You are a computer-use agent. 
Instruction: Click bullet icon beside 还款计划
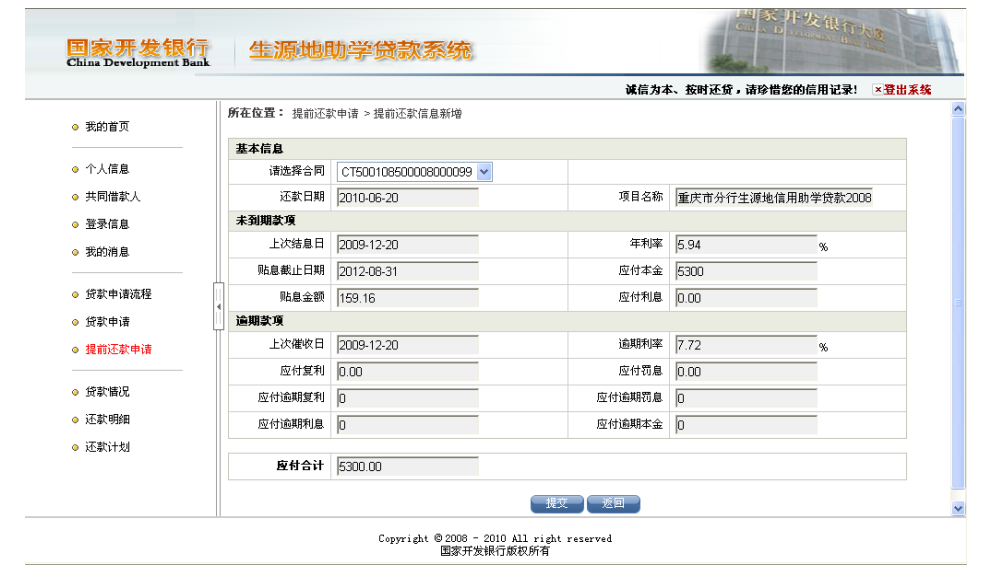75,448
